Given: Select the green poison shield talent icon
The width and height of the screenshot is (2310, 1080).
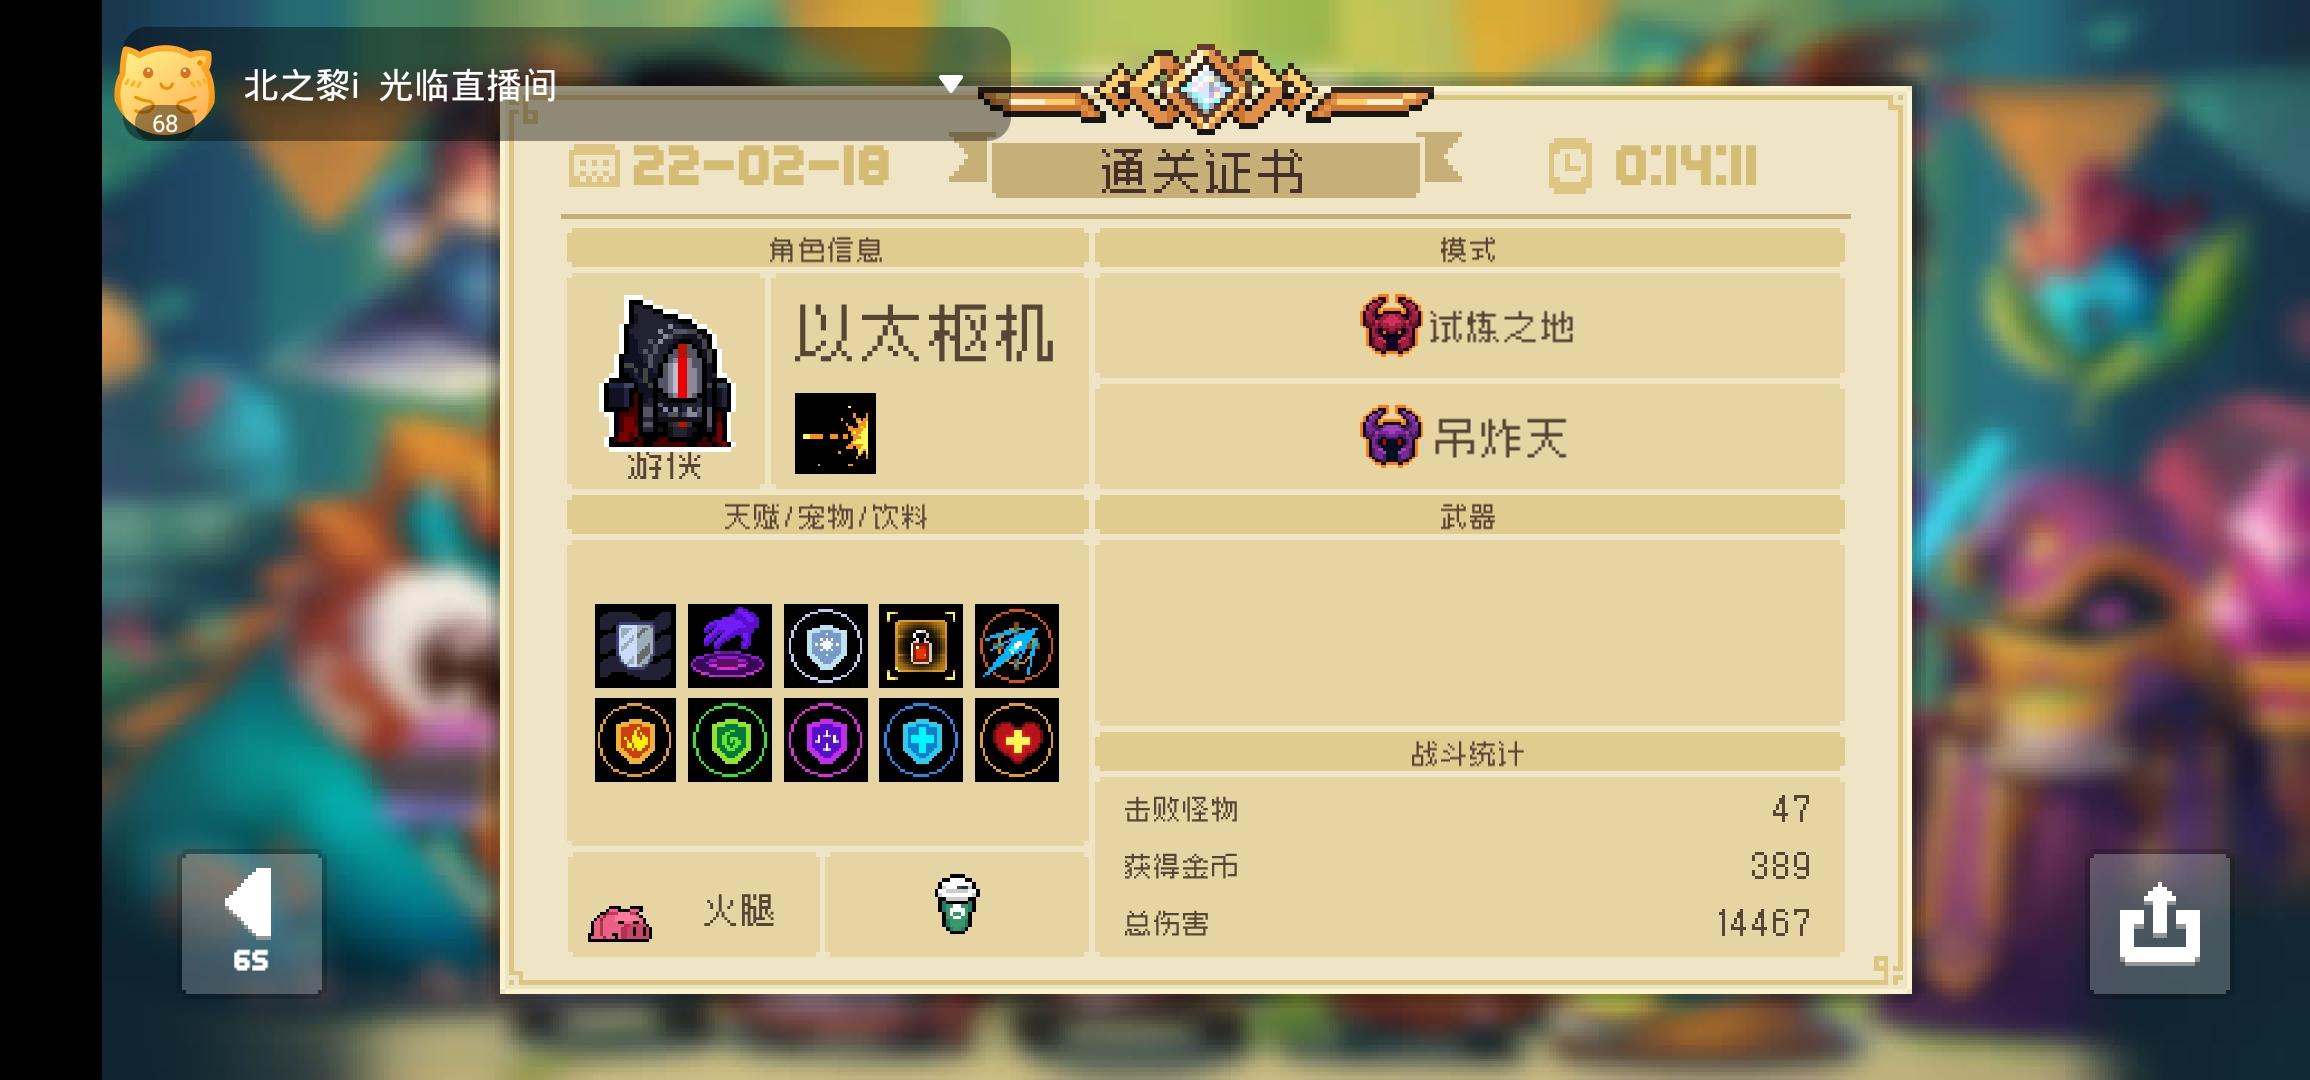Looking at the screenshot, I should (x=730, y=740).
